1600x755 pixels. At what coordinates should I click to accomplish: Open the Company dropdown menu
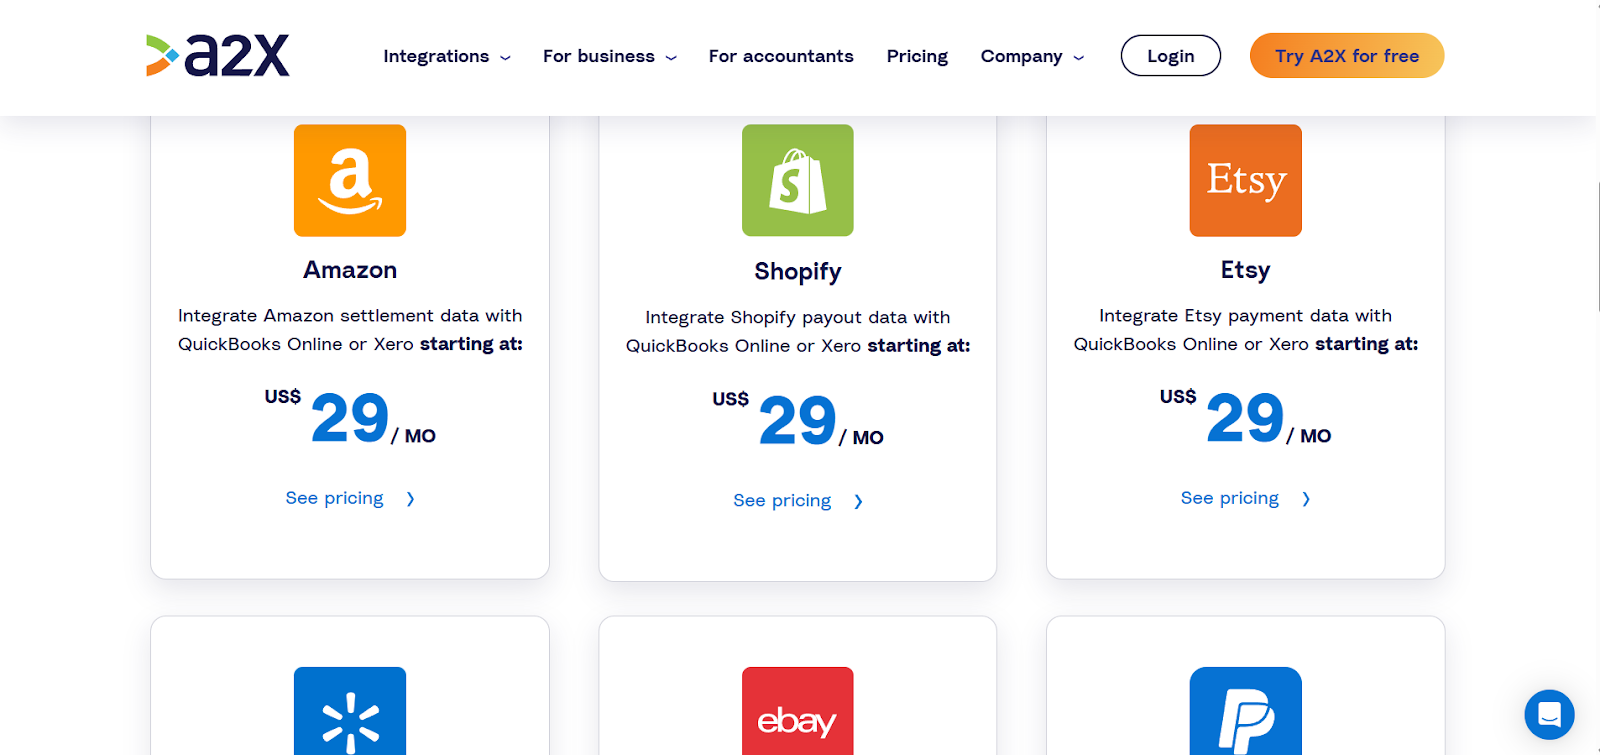tap(1031, 56)
